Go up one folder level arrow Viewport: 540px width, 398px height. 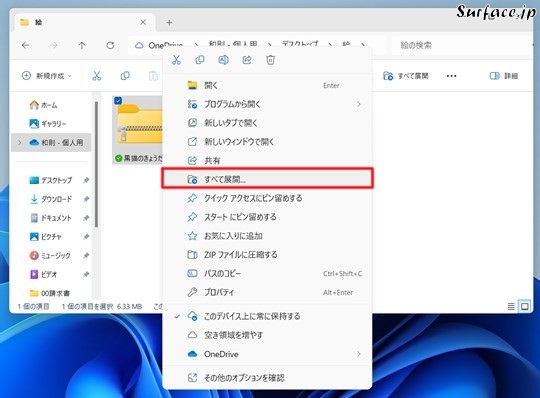pyautogui.click(x=82, y=45)
